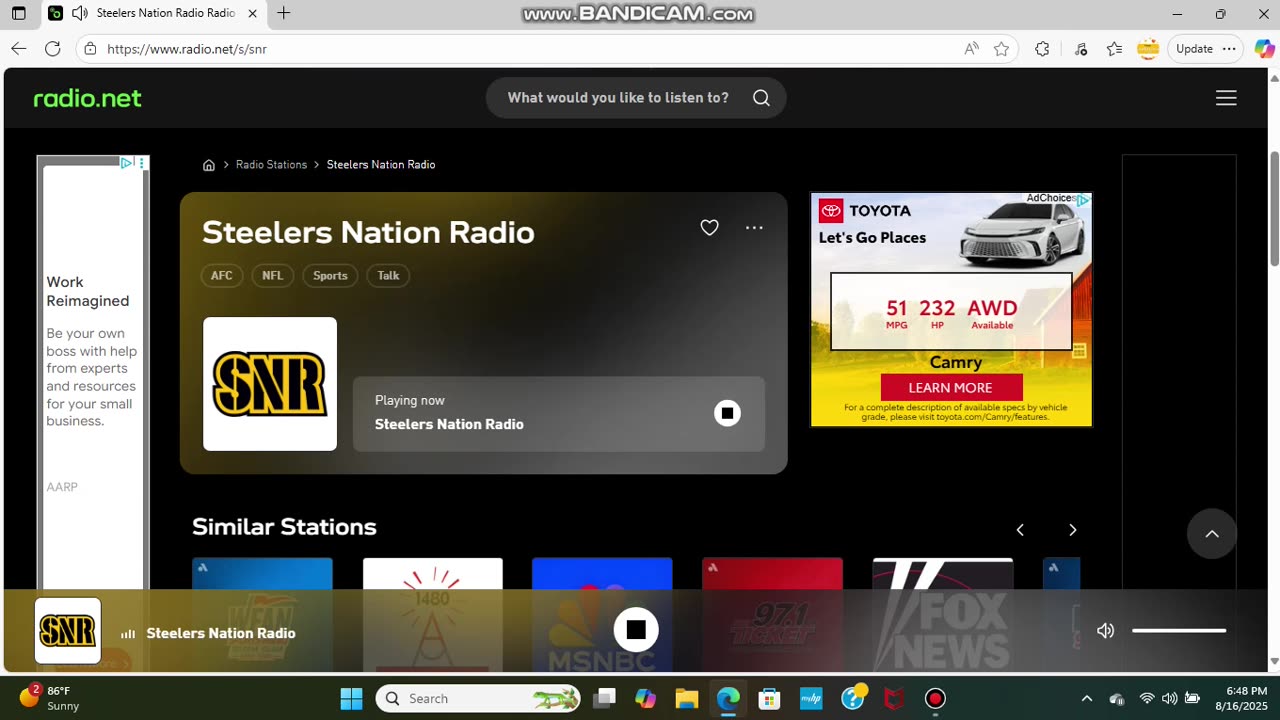
Task: Click the scroll-to-top round button
Action: click(1212, 534)
